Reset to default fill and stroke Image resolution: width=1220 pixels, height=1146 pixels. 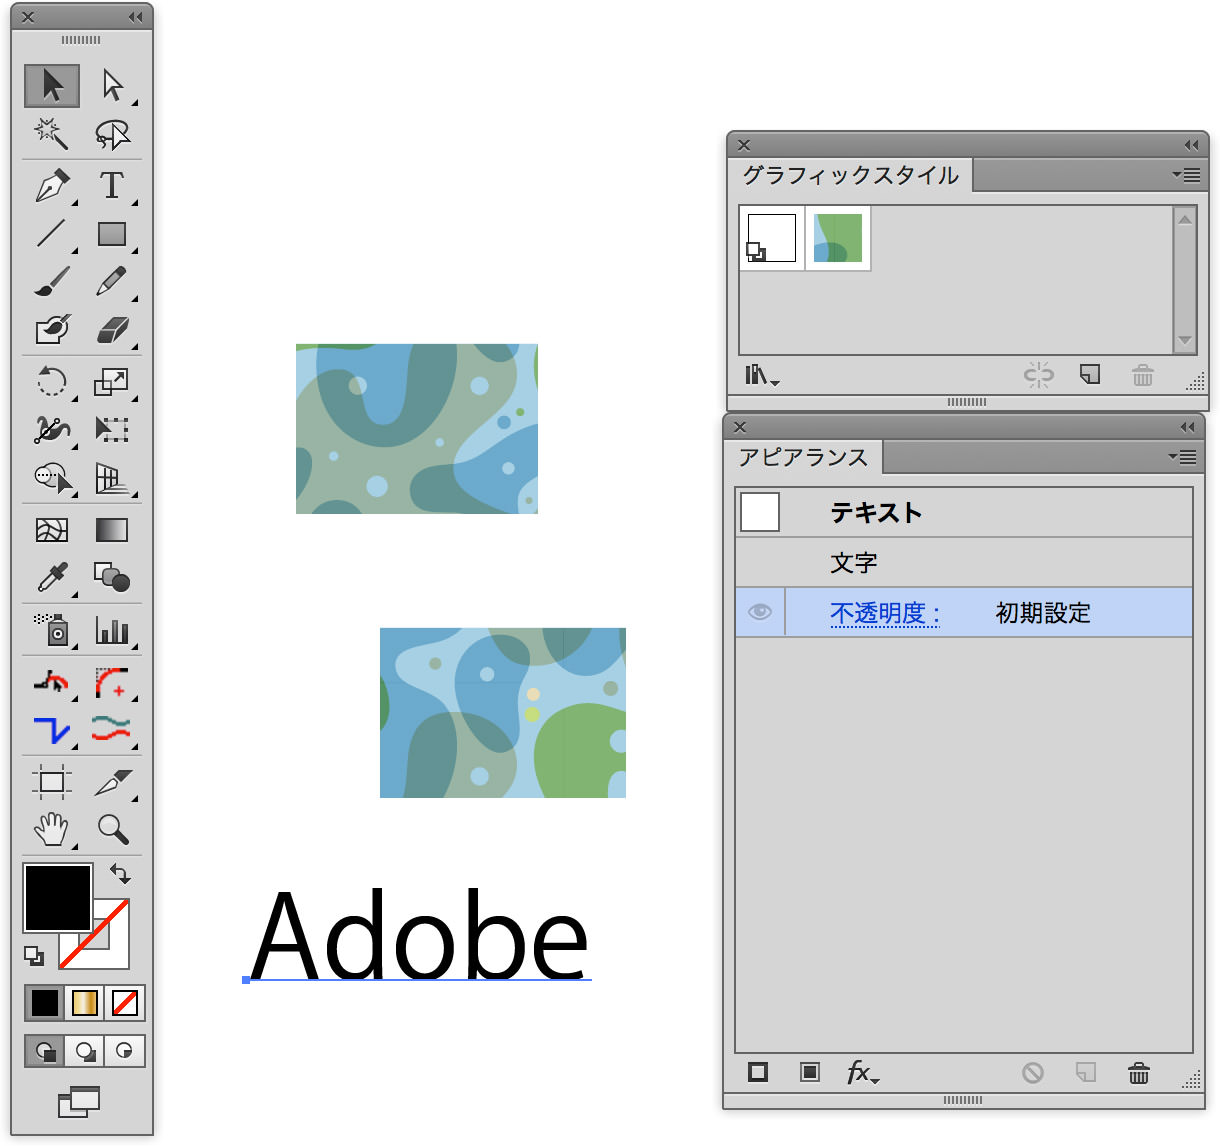pos(34,956)
